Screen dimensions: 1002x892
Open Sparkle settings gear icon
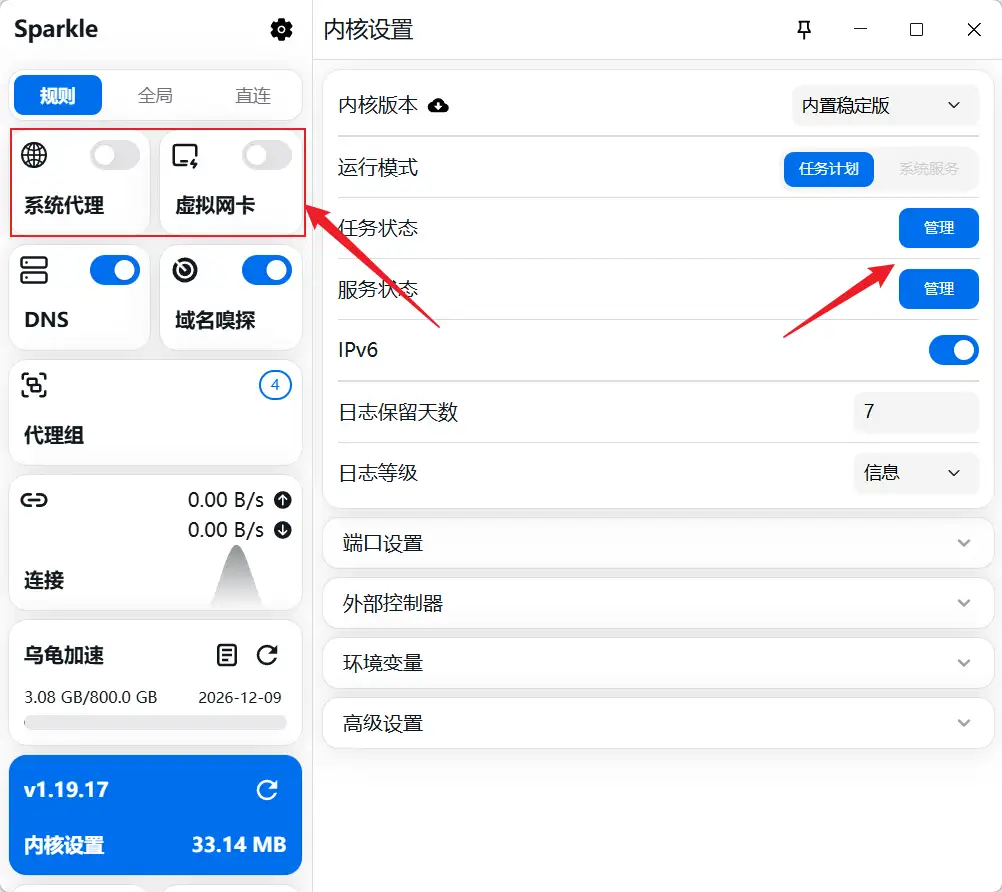click(x=282, y=30)
